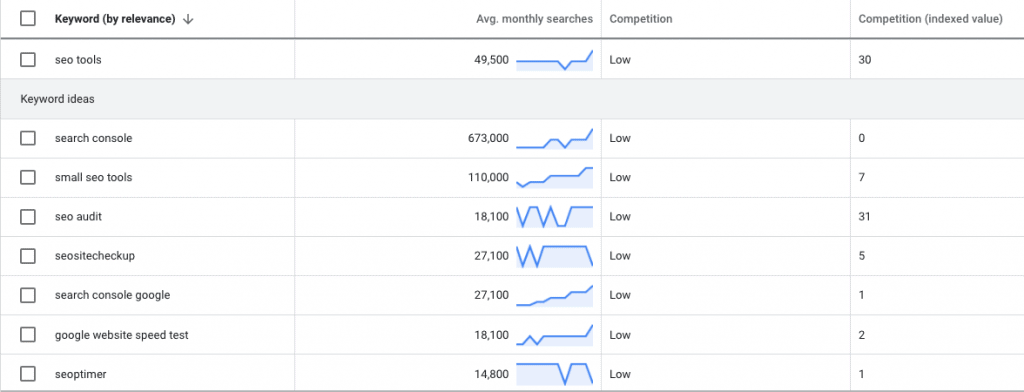
Task: Click the 'seo audit' trend sparkline
Action: point(554,217)
